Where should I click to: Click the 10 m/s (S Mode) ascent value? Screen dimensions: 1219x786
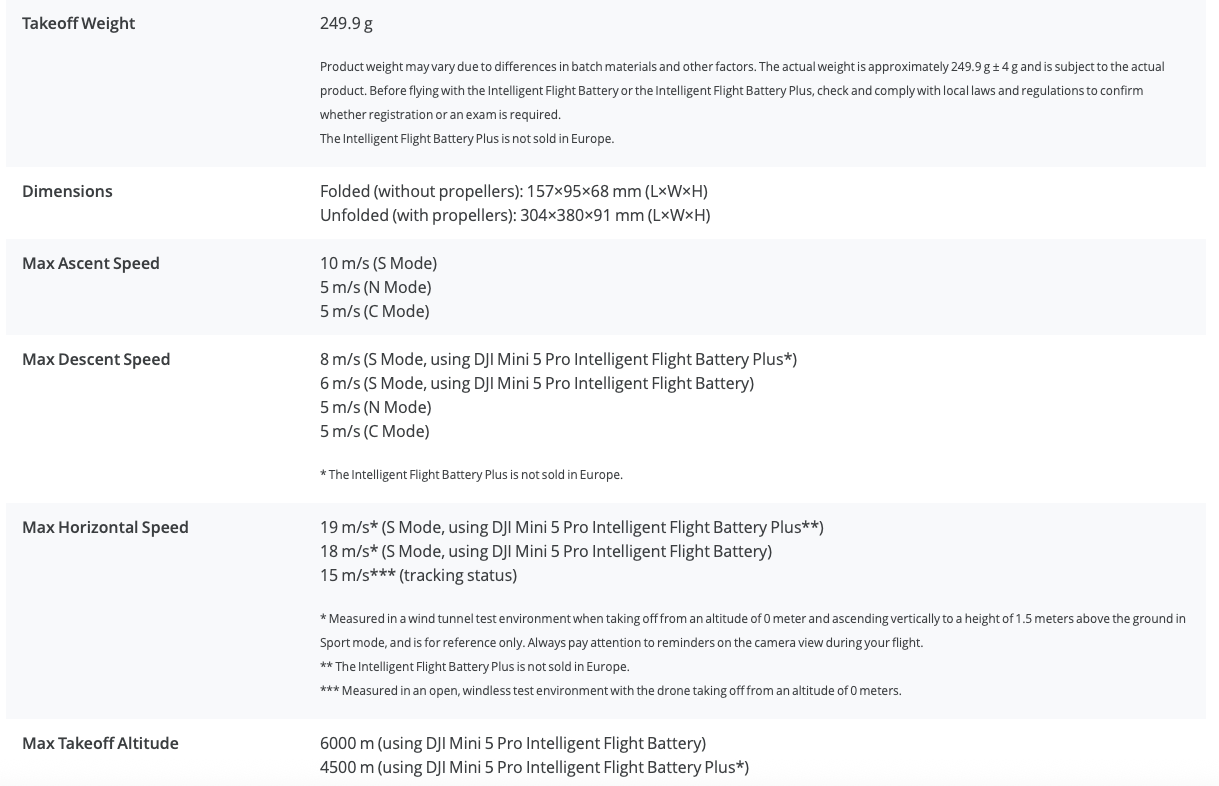(378, 263)
